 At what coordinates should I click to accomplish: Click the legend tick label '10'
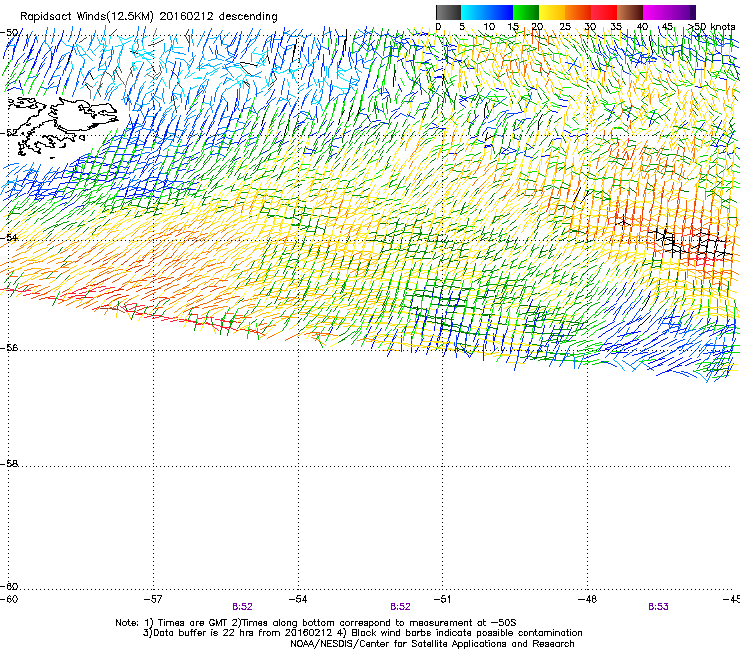pos(489,26)
